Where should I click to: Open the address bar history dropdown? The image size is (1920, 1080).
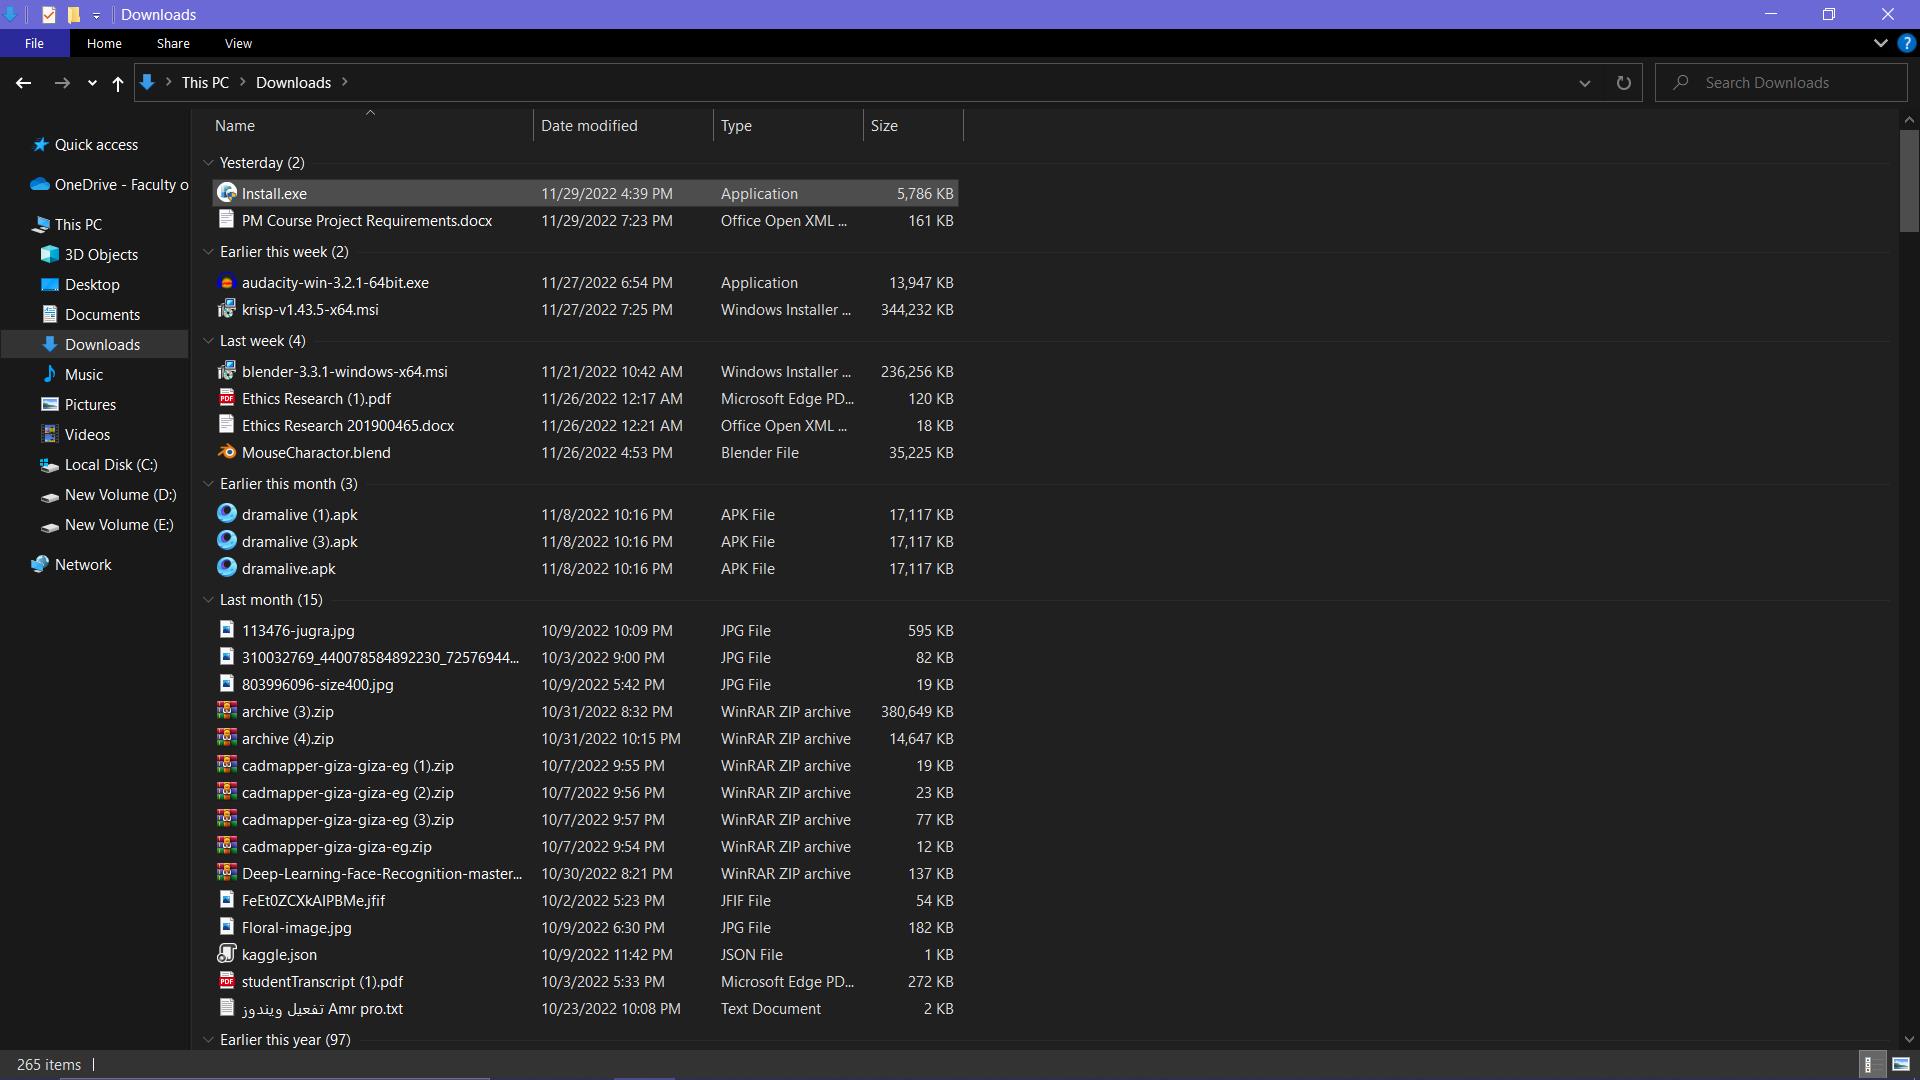(x=1584, y=83)
